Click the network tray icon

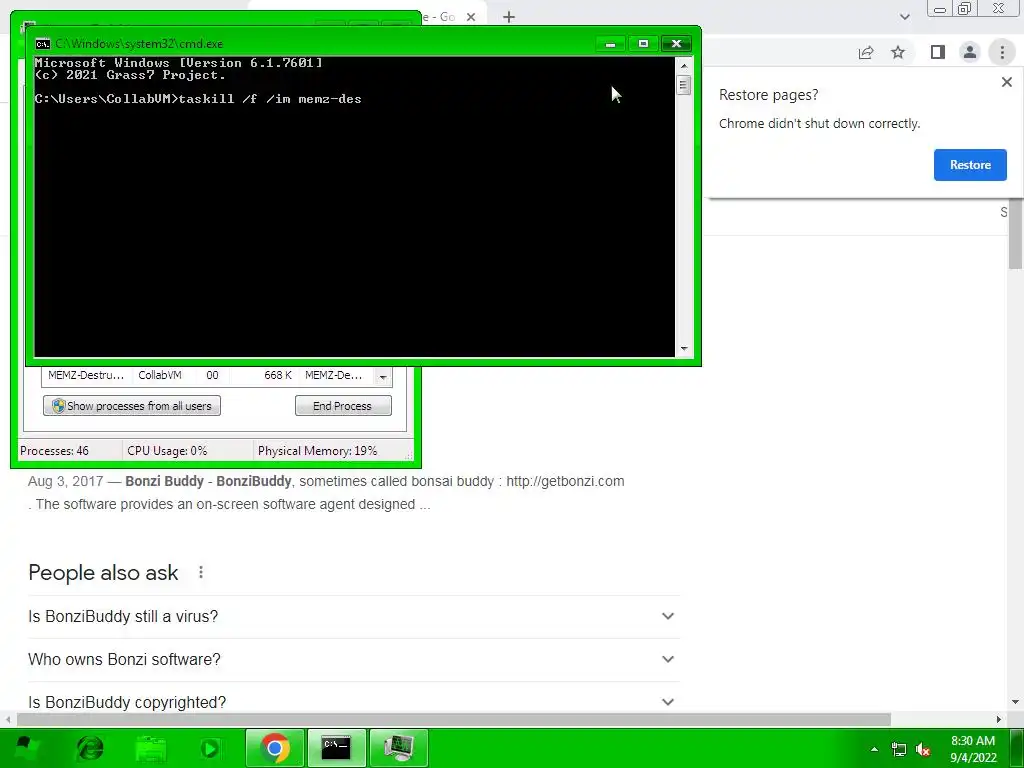coord(899,750)
